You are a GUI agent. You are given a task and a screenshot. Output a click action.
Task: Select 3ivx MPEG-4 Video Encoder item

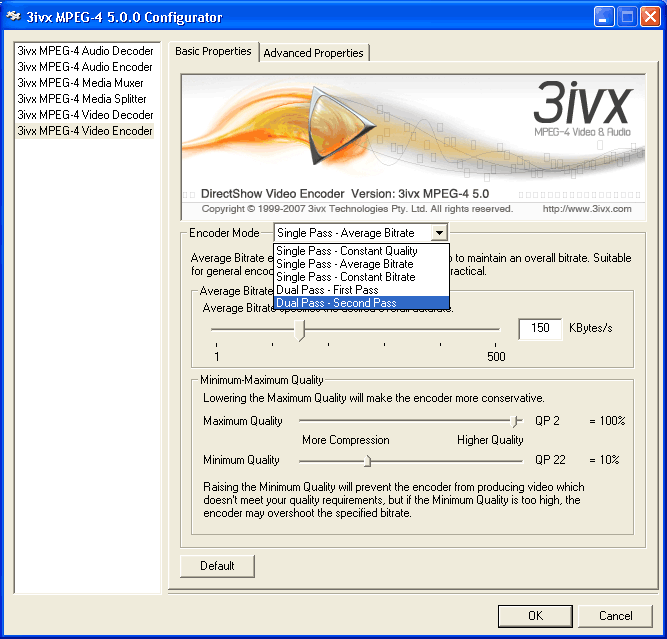(85, 131)
